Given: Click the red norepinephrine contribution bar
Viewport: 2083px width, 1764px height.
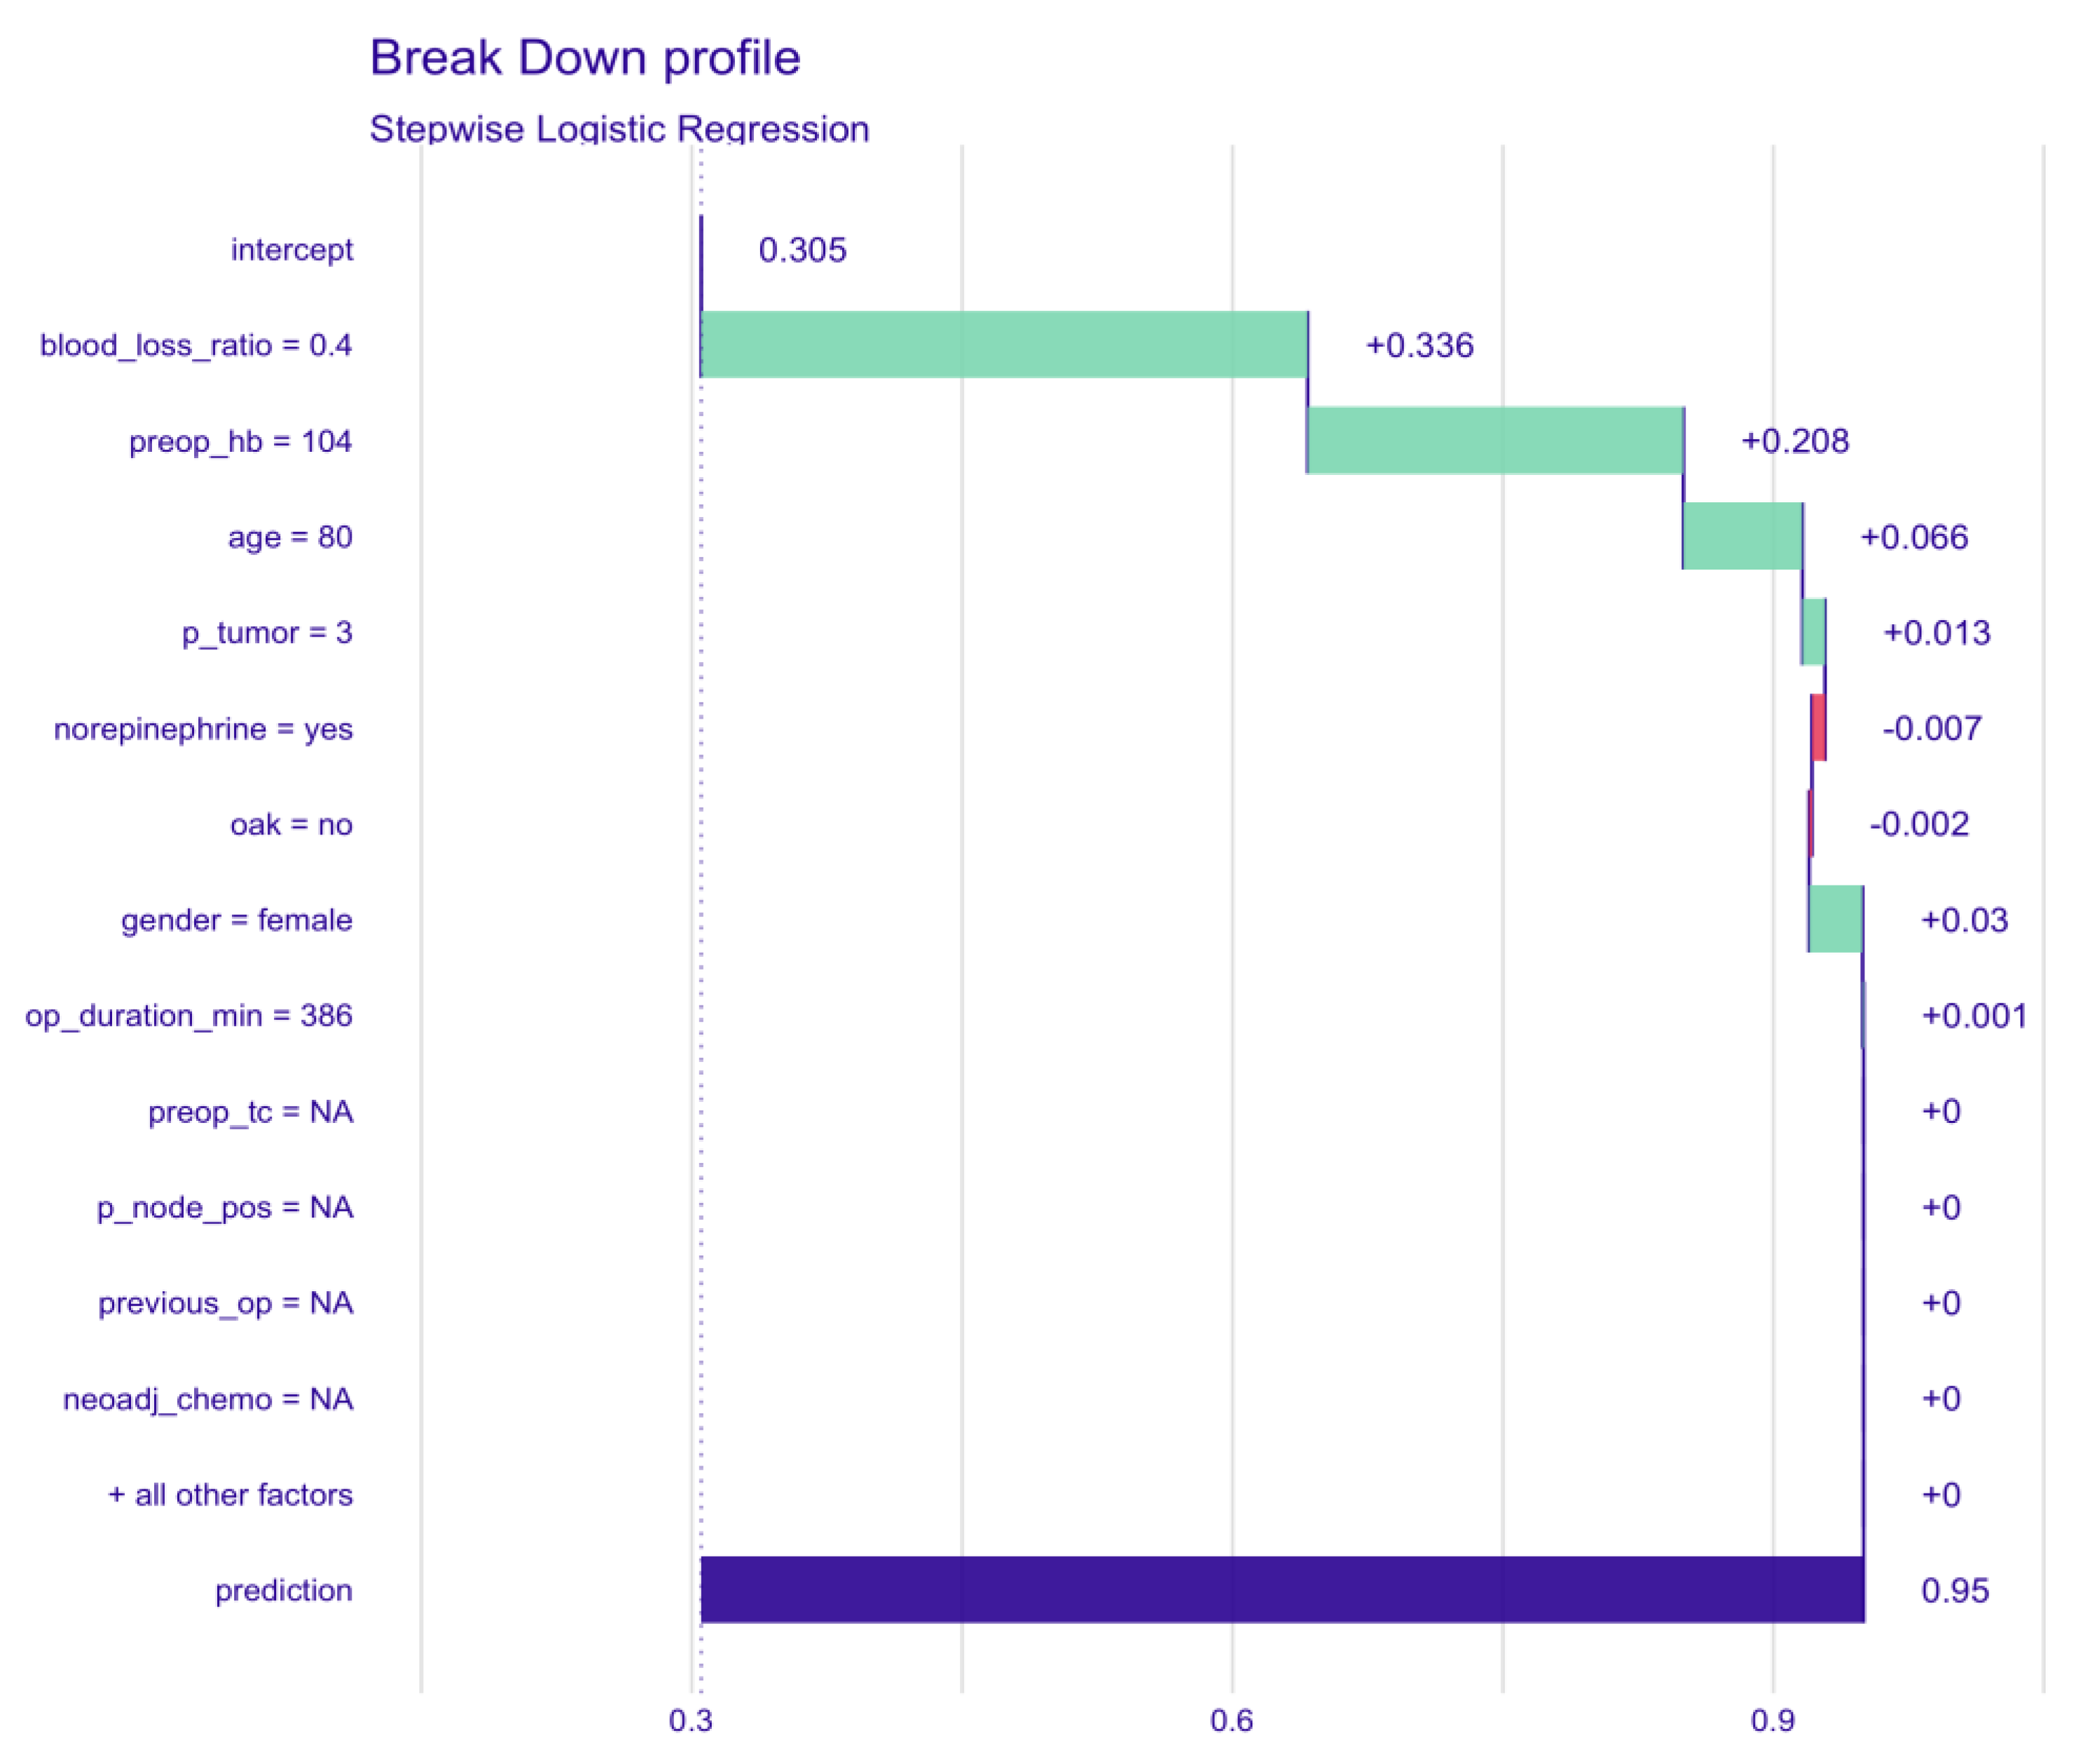Looking at the screenshot, I should [x=1818, y=728].
